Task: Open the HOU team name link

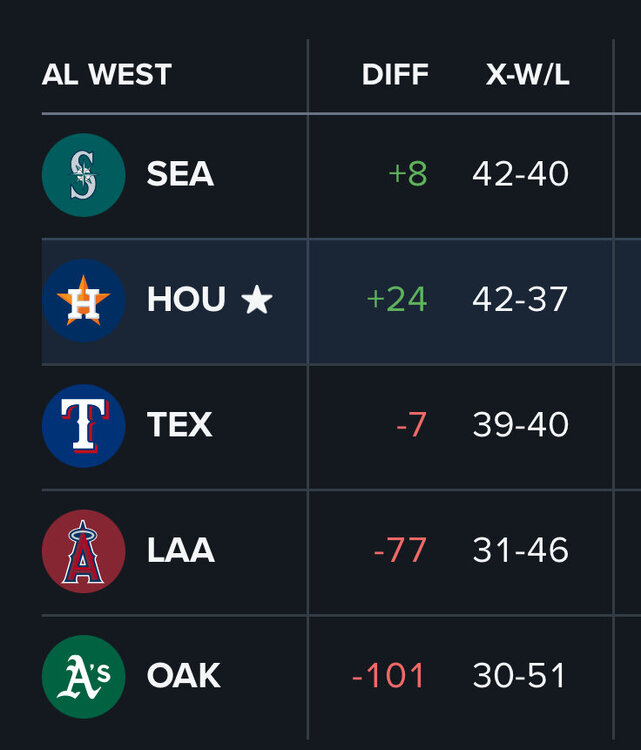Action: 186,300
